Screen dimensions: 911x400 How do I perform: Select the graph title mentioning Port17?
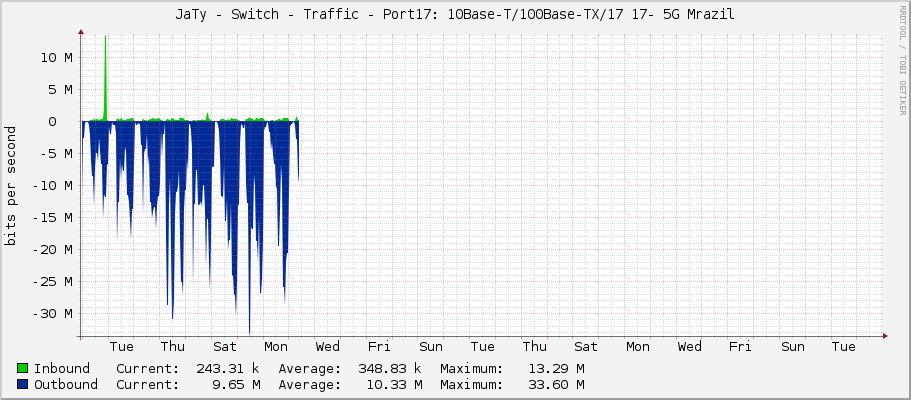pos(455,15)
